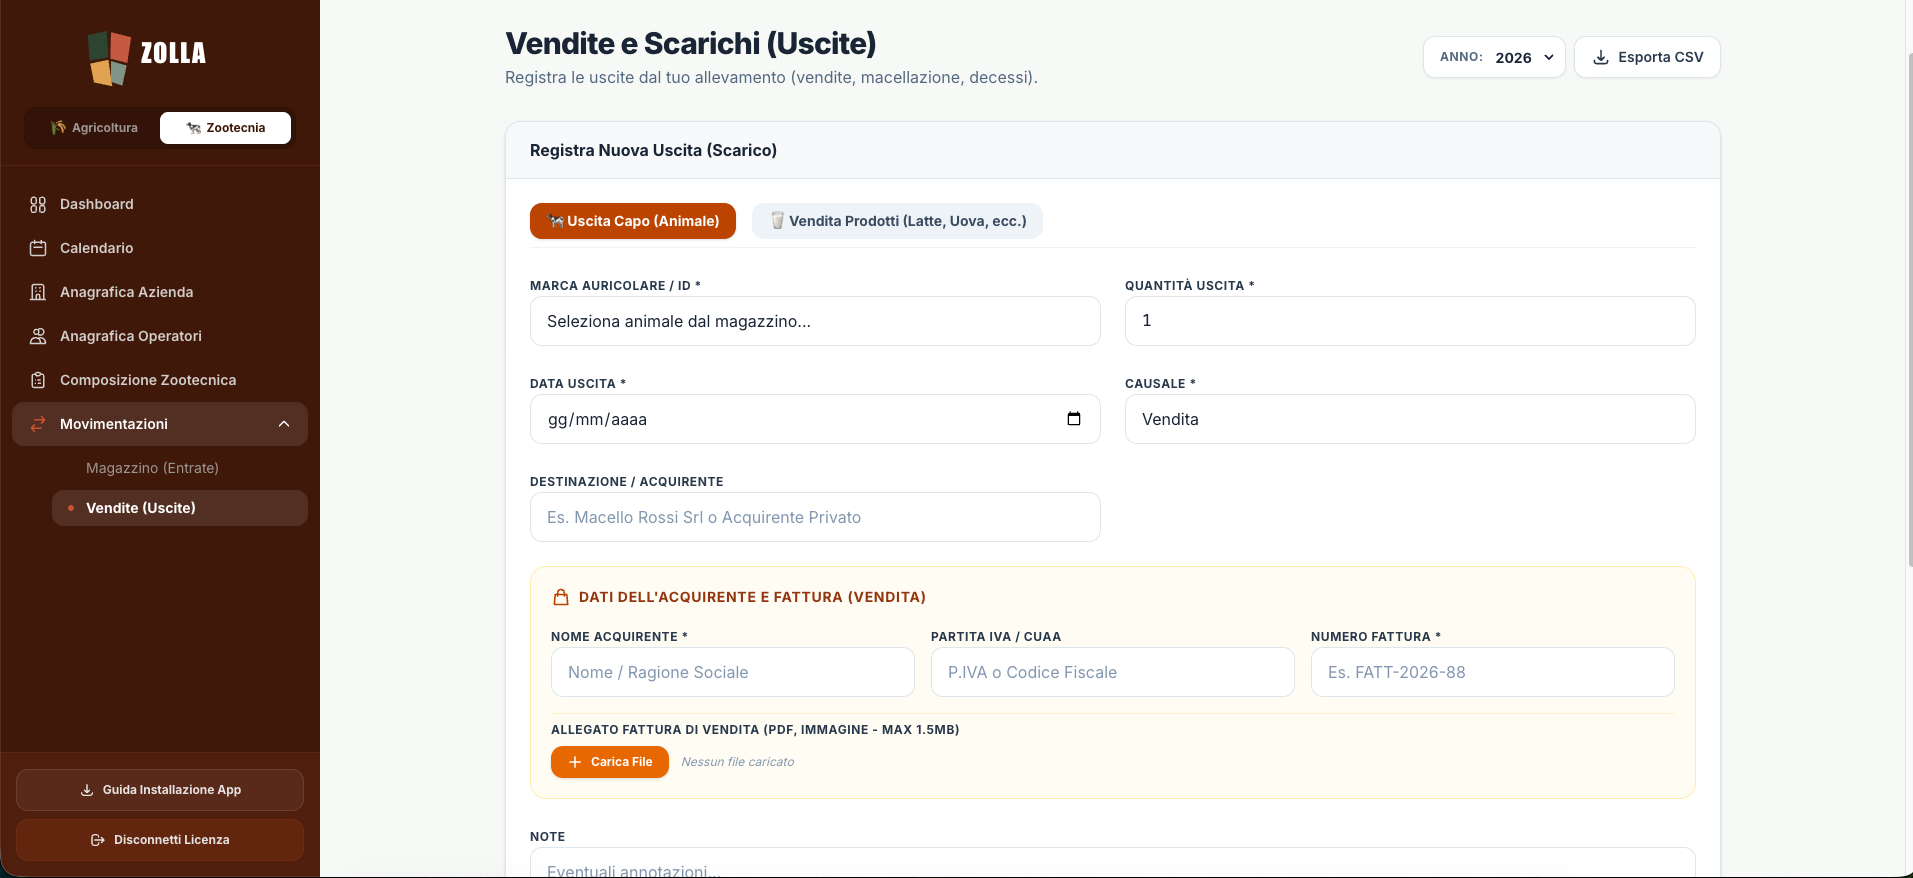1913x878 pixels.
Task: Click the ZOLLA logo
Action: pyautogui.click(x=147, y=57)
